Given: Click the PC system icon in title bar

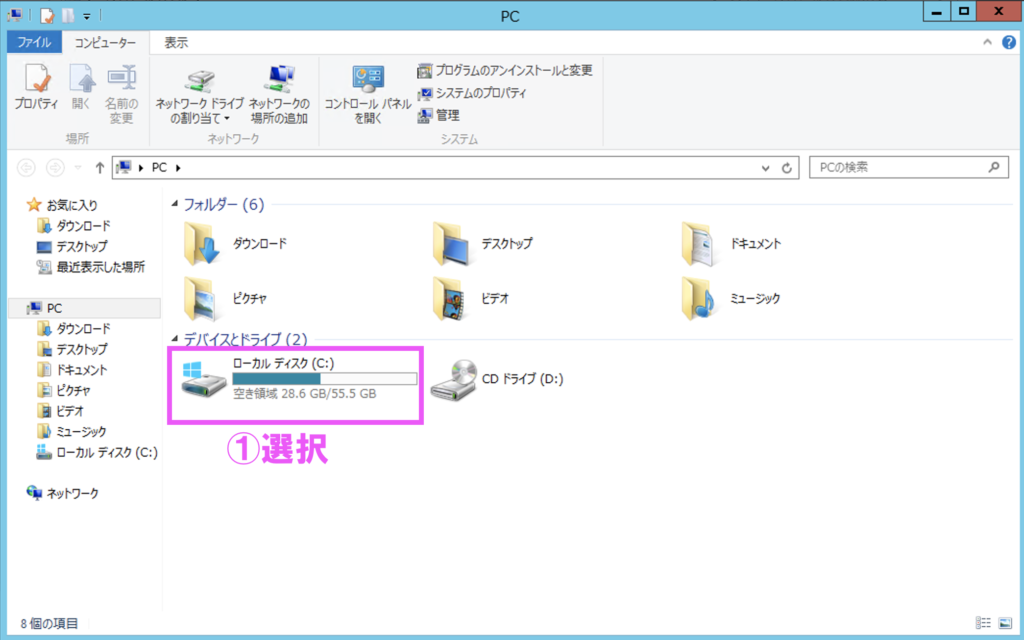Looking at the screenshot, I should click(x=14, y=15).
